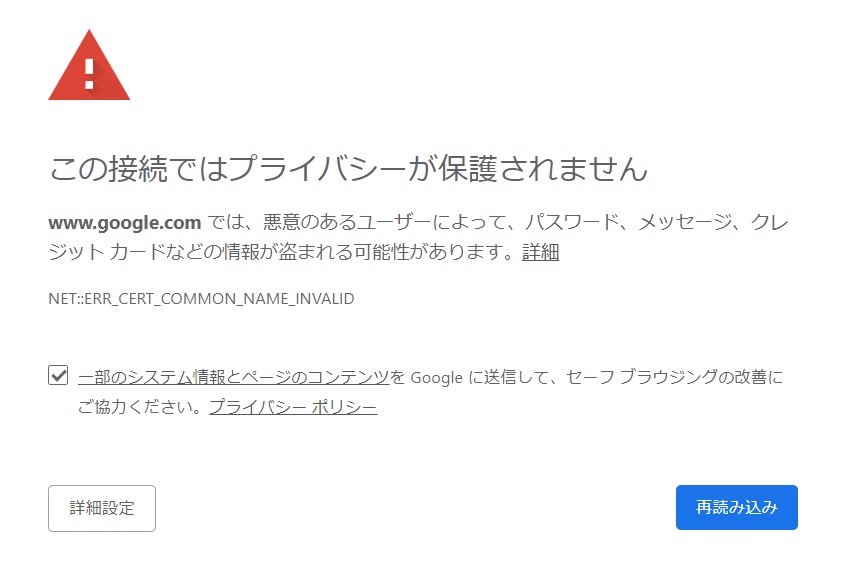
Task: Click the heading この接続ではプライバシーが保護されません
Action: pos(348,169)
